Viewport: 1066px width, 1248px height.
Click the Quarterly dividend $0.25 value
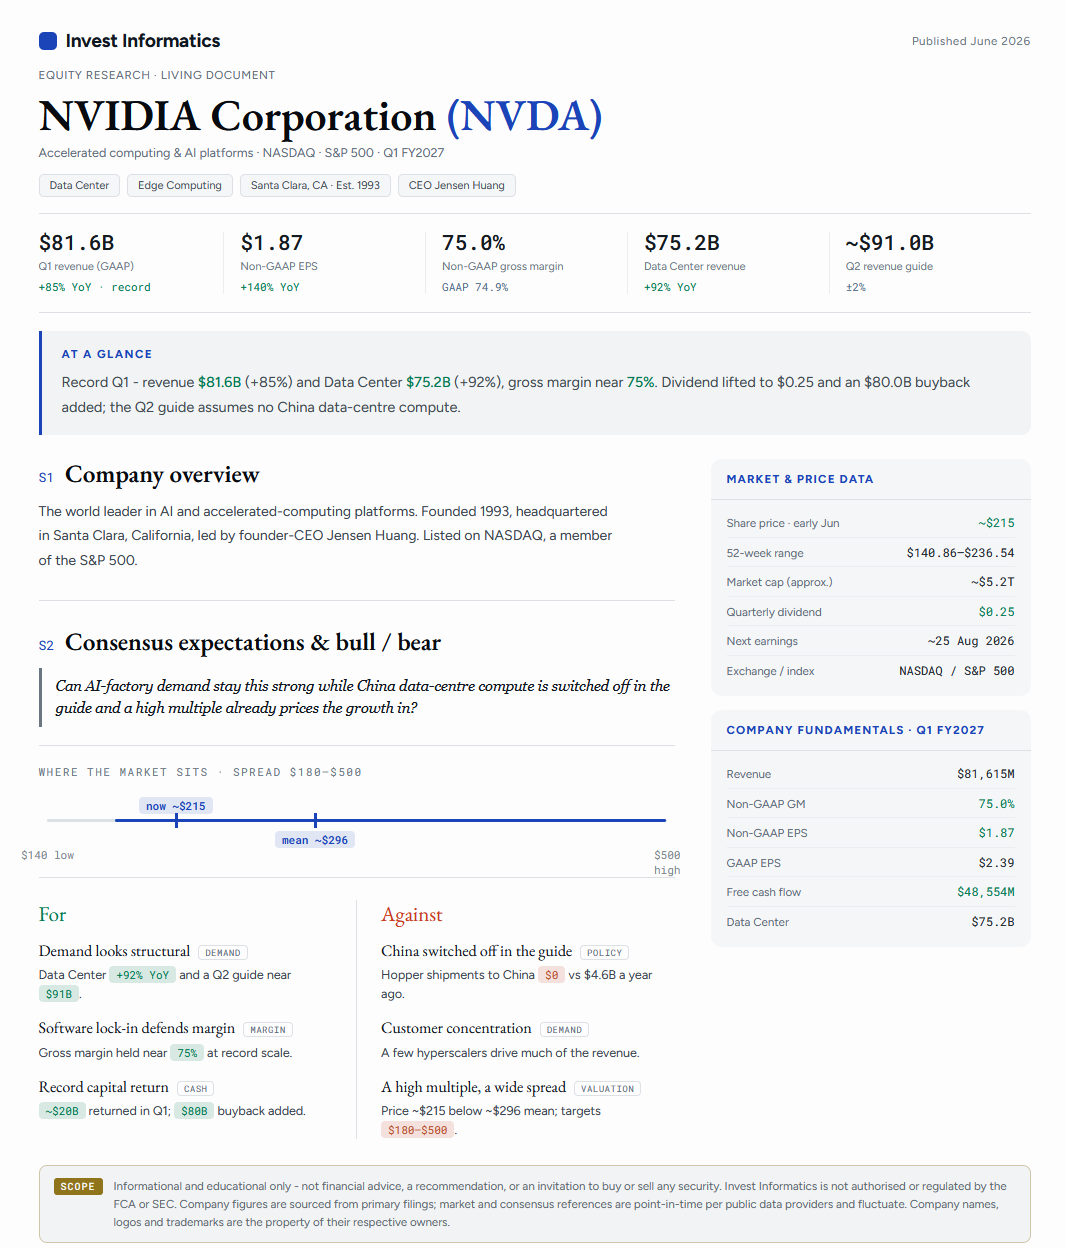[996, 612]
